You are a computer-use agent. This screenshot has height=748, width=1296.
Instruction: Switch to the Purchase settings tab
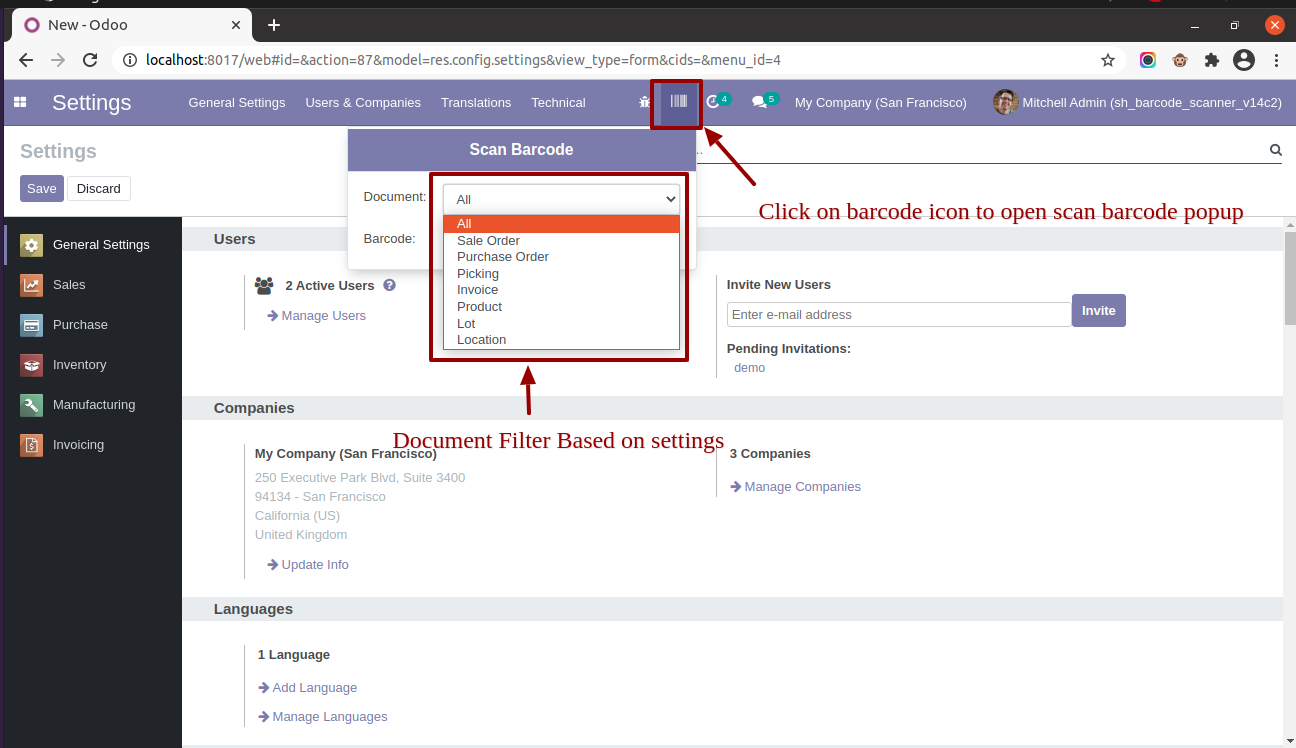(93, 325)
